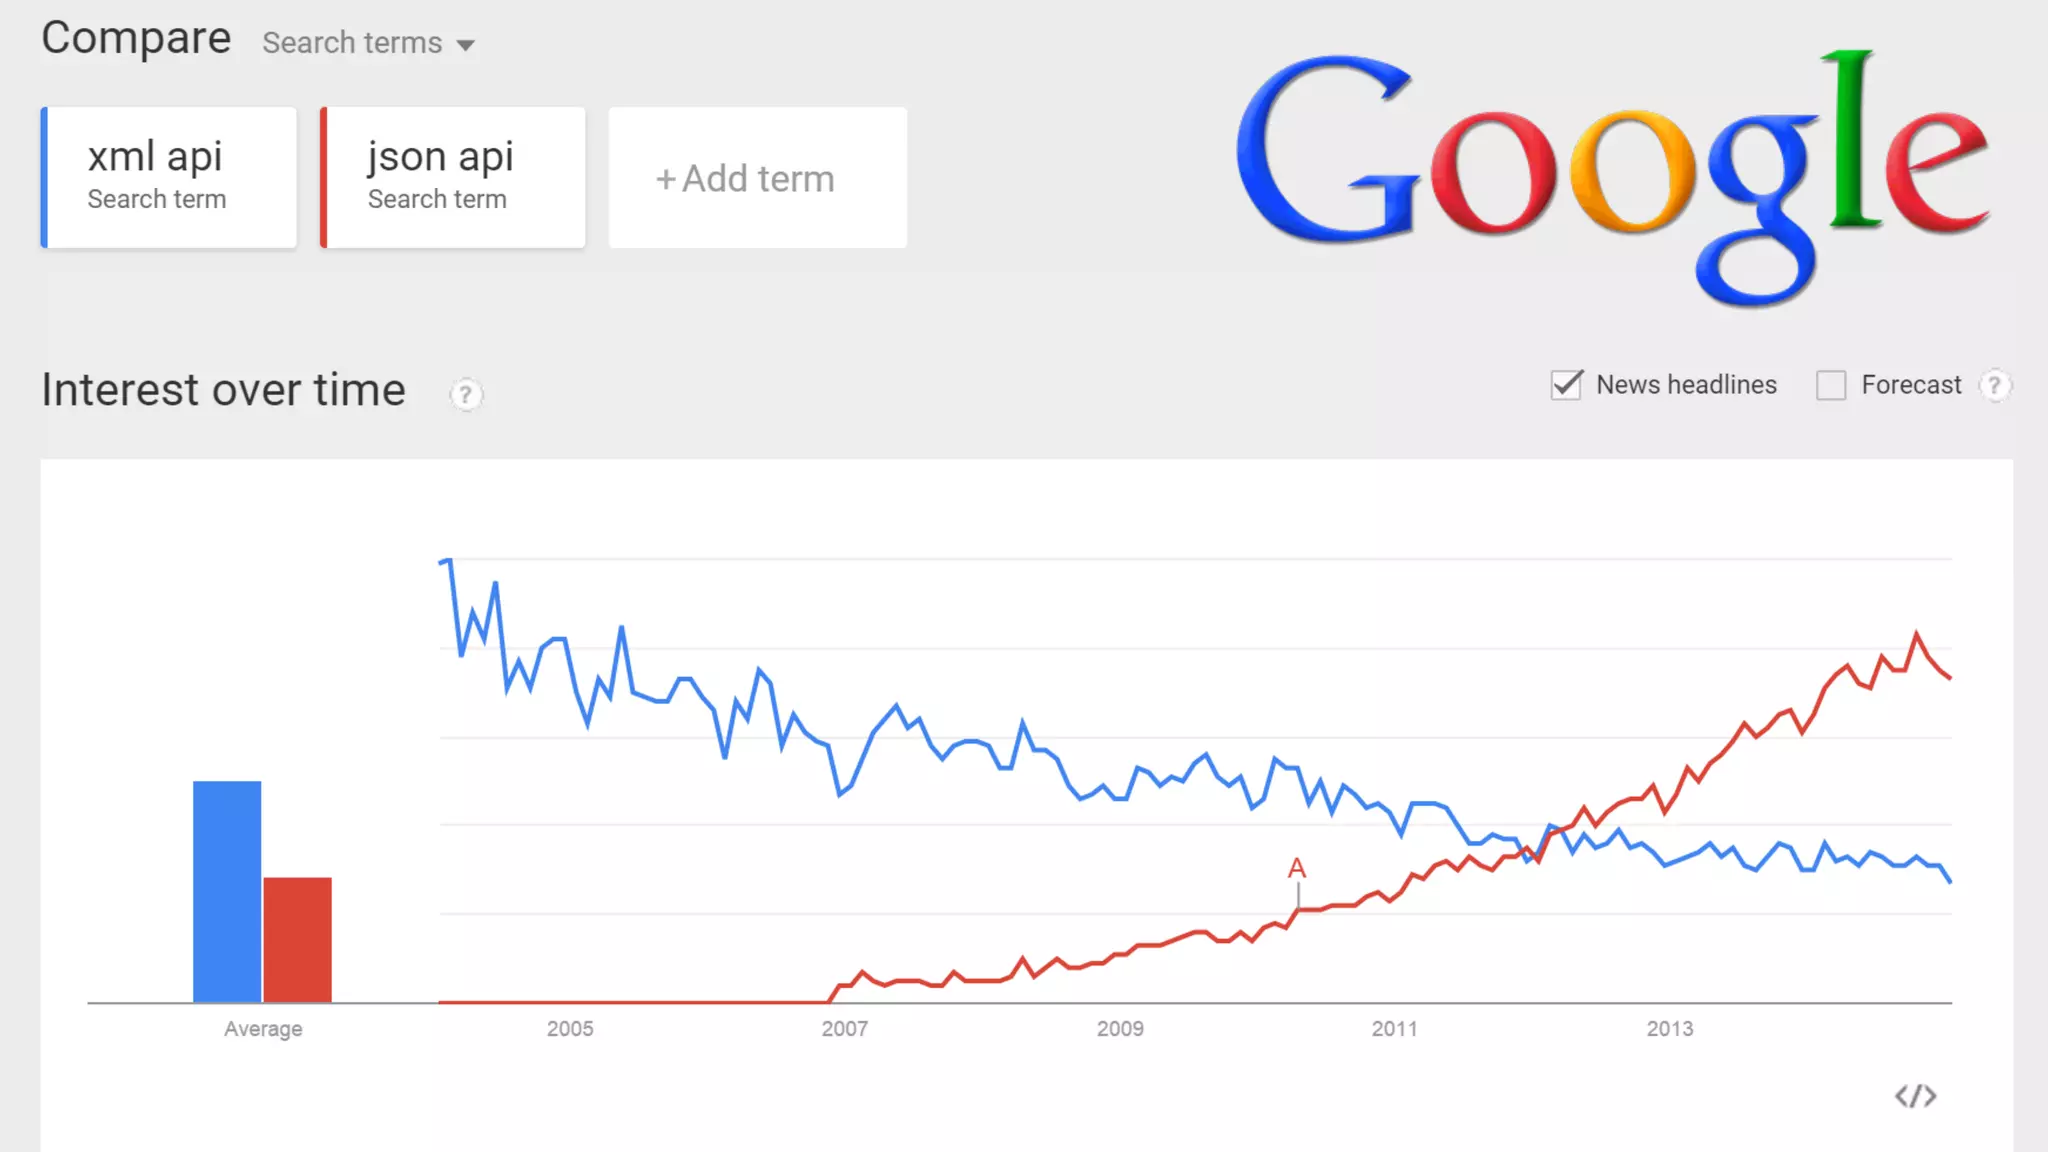The width and height of the screenshot is (2048, 1152).
Task: Open the Search terms type selector
Action: 368,43
